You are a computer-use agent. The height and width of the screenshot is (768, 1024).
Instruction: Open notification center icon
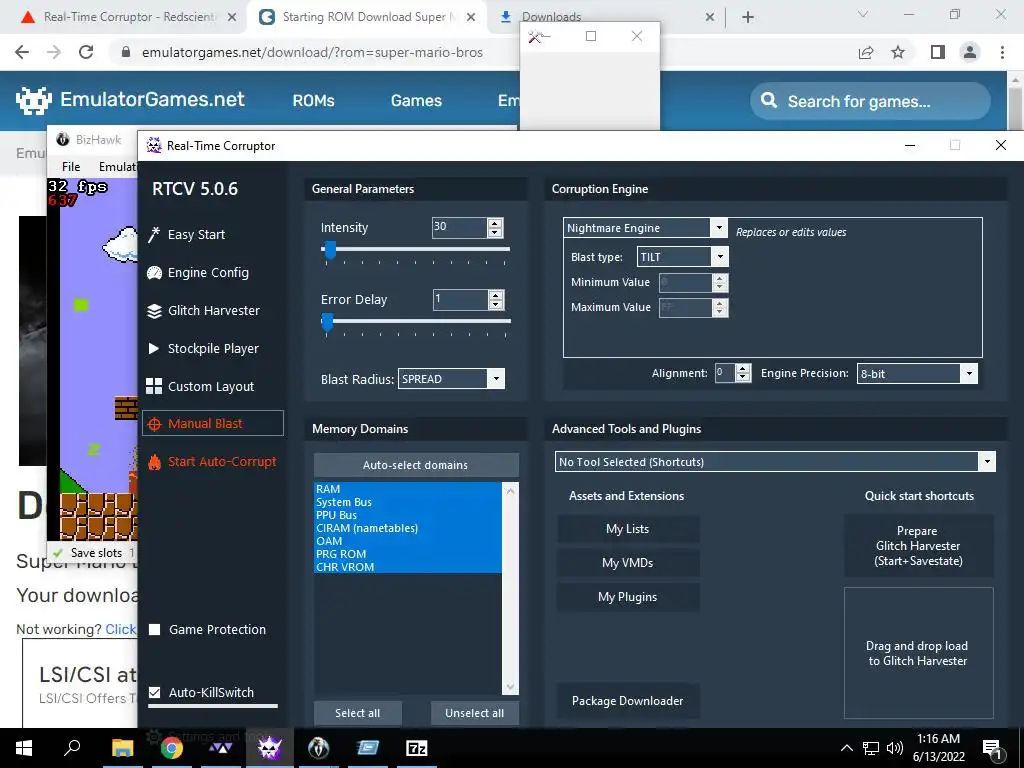pos(991,749)
